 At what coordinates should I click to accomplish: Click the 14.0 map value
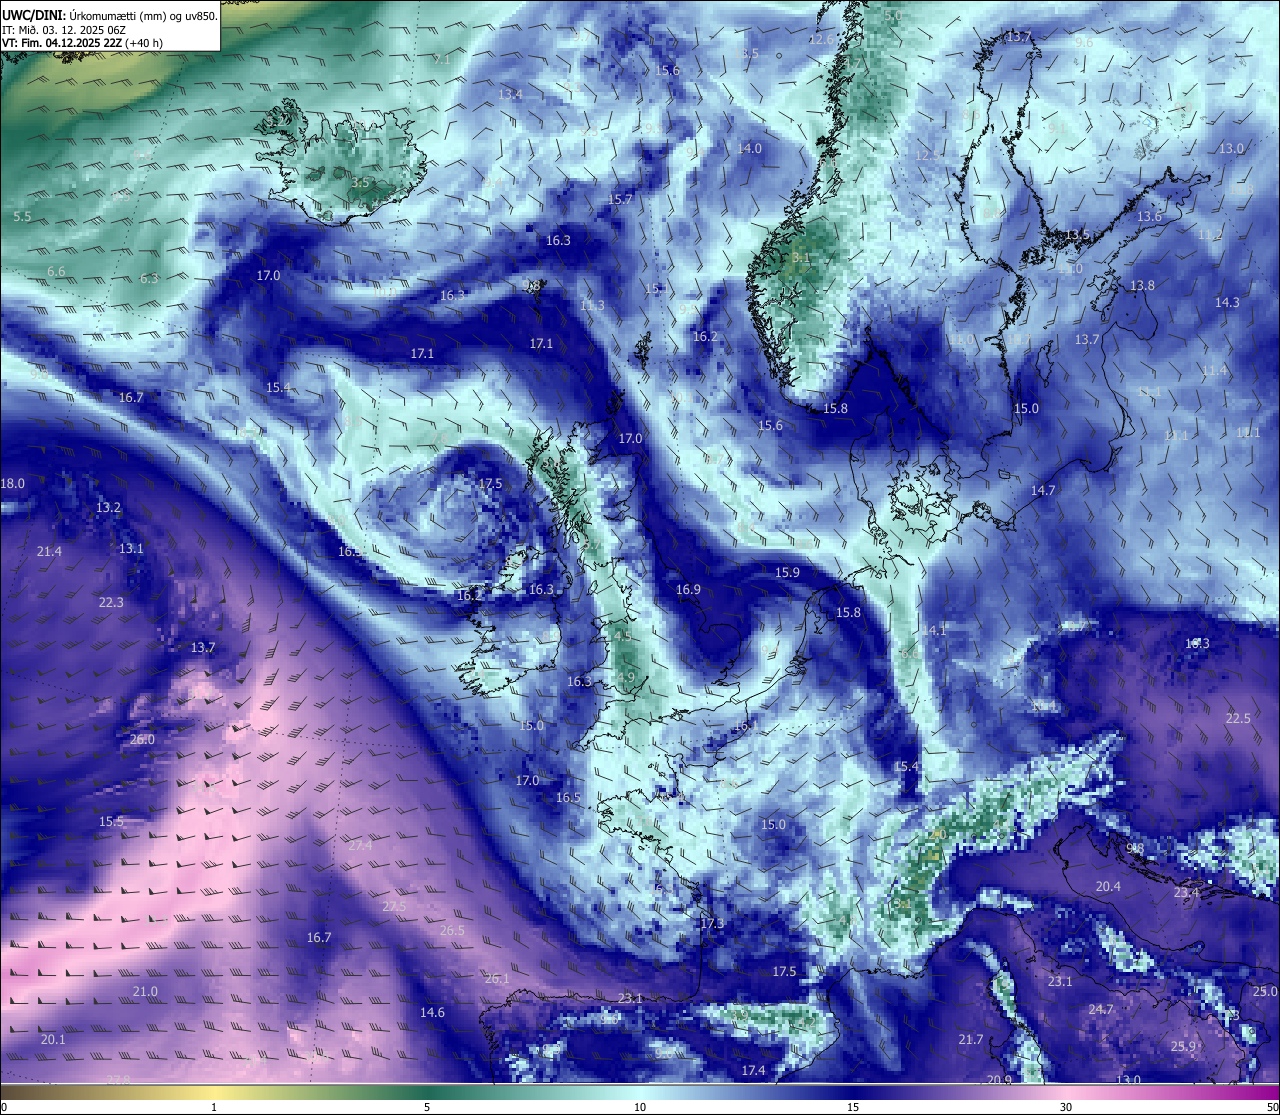tap(749, 149)
